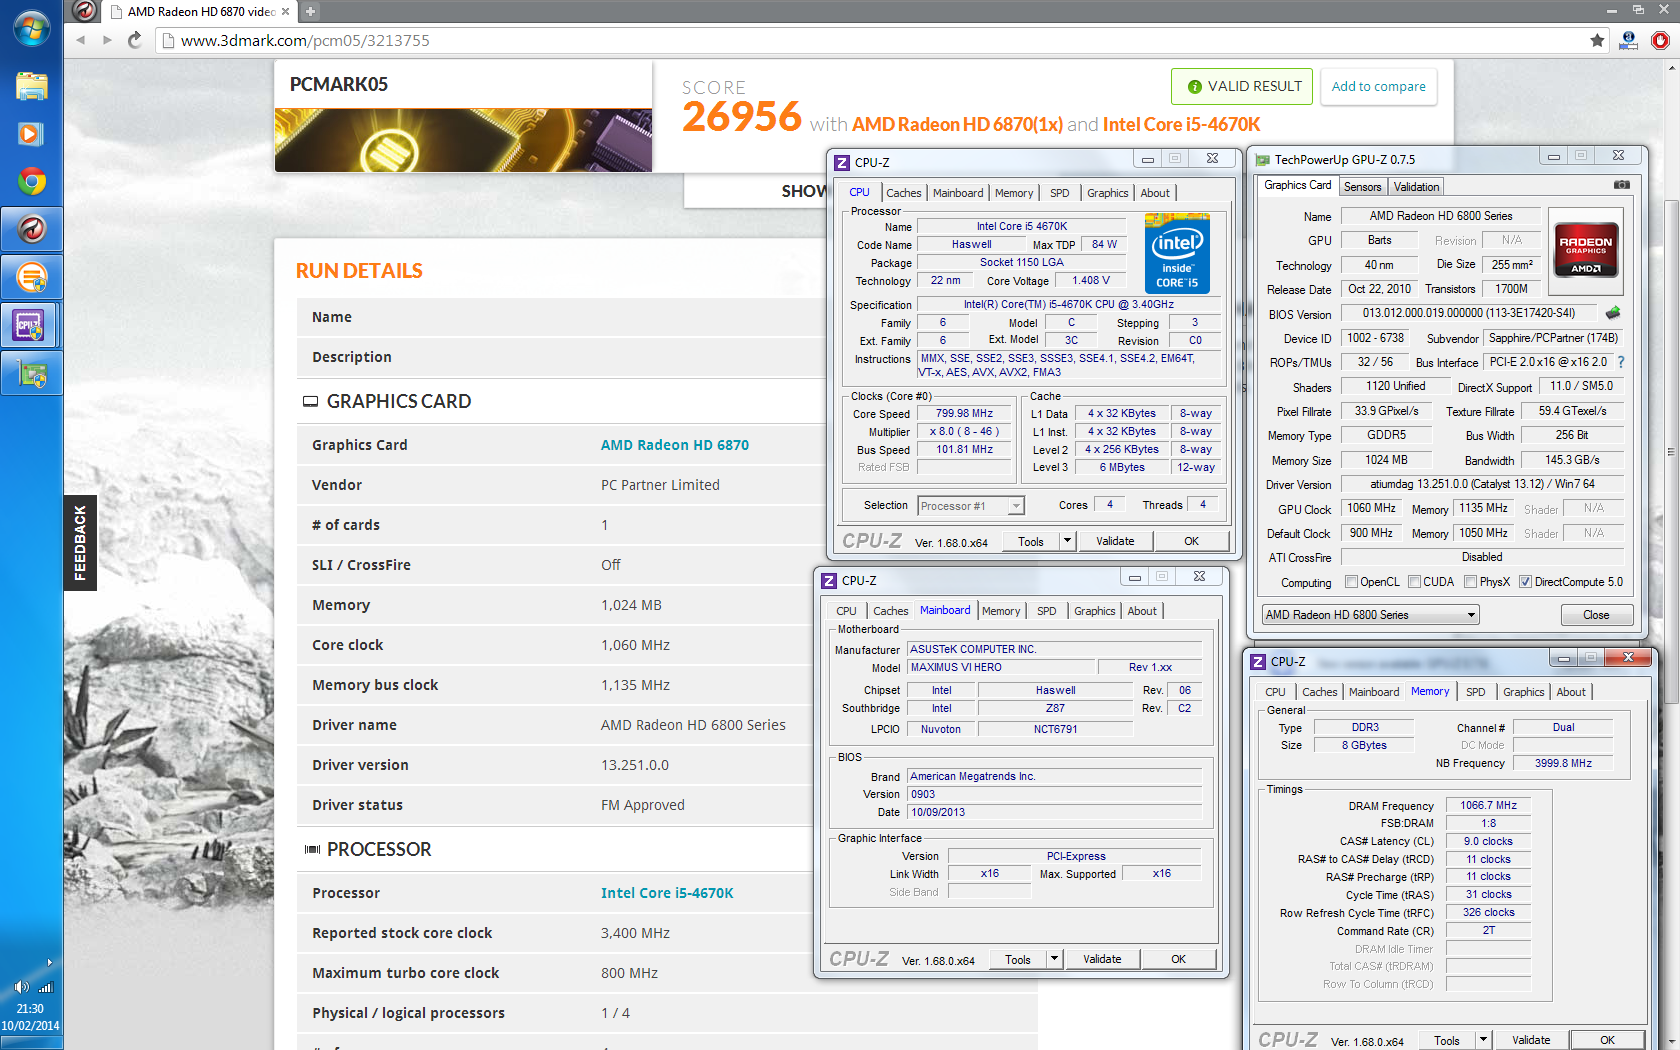Click the score number 26956

point(742,117)
